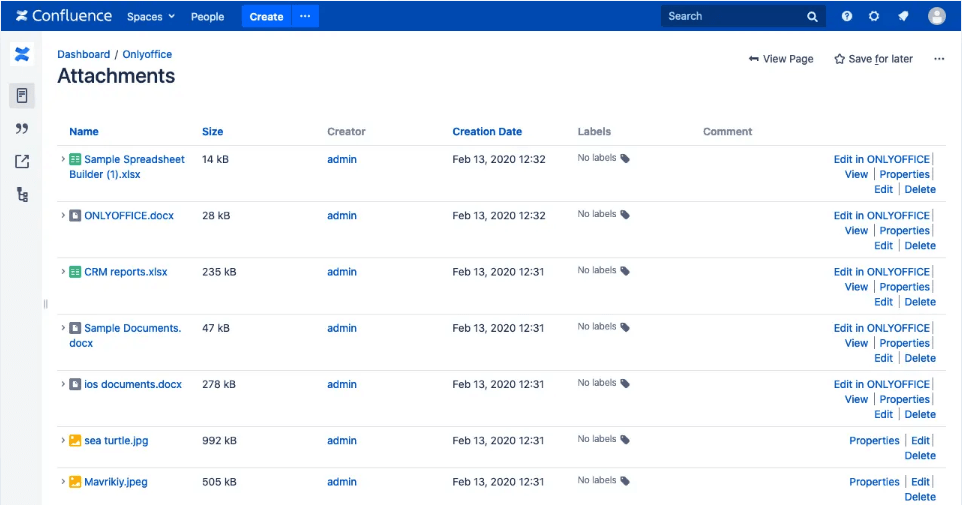Image resolution: width=962 pixels, height=505 pixels.
Task: Expand the ios documents.docx row
Action: tap(63, 384)
